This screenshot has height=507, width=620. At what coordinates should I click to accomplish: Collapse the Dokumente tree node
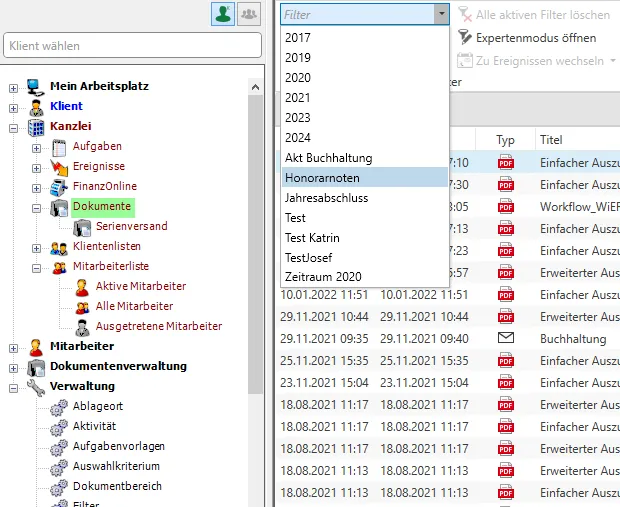(36, 208)
